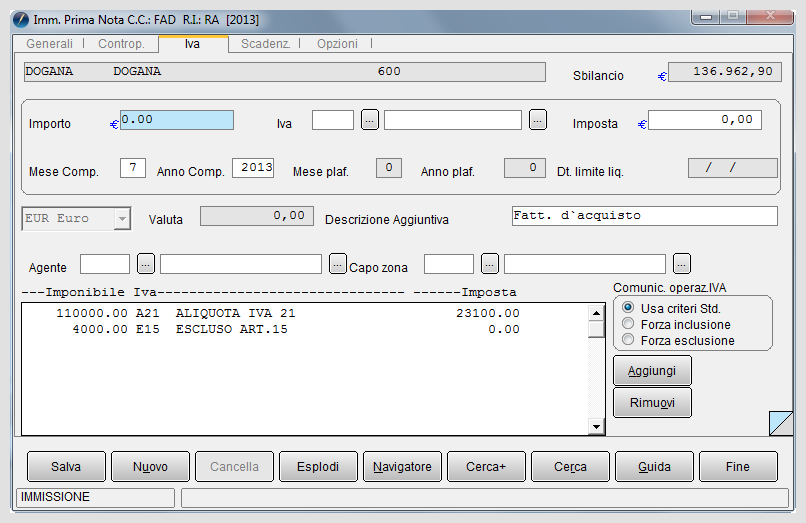Switch to the Generali tab

tap(49, 44)
